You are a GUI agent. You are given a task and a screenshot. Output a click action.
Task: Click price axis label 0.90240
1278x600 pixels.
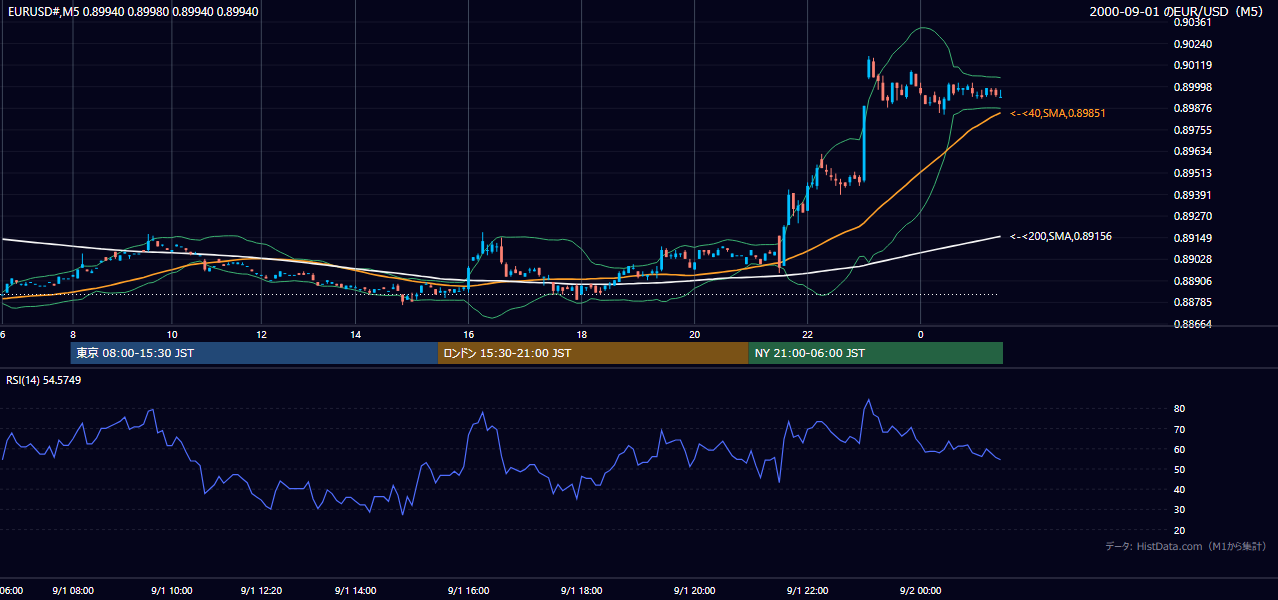point(1192,44)
